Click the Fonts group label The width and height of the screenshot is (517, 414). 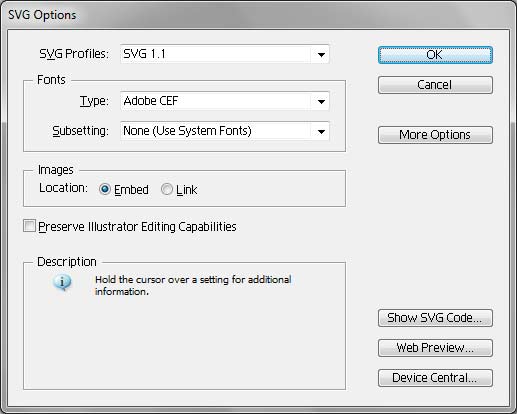tap(51, 80)
